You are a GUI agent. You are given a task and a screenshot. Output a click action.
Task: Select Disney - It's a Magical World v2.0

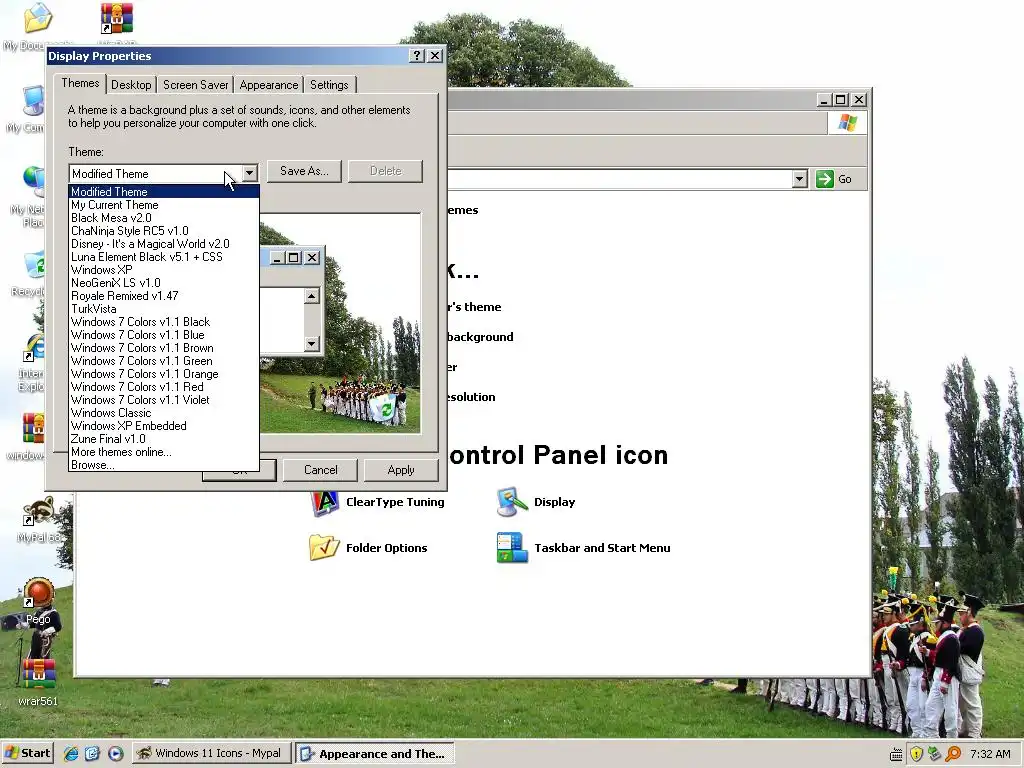tap(164, 244)
